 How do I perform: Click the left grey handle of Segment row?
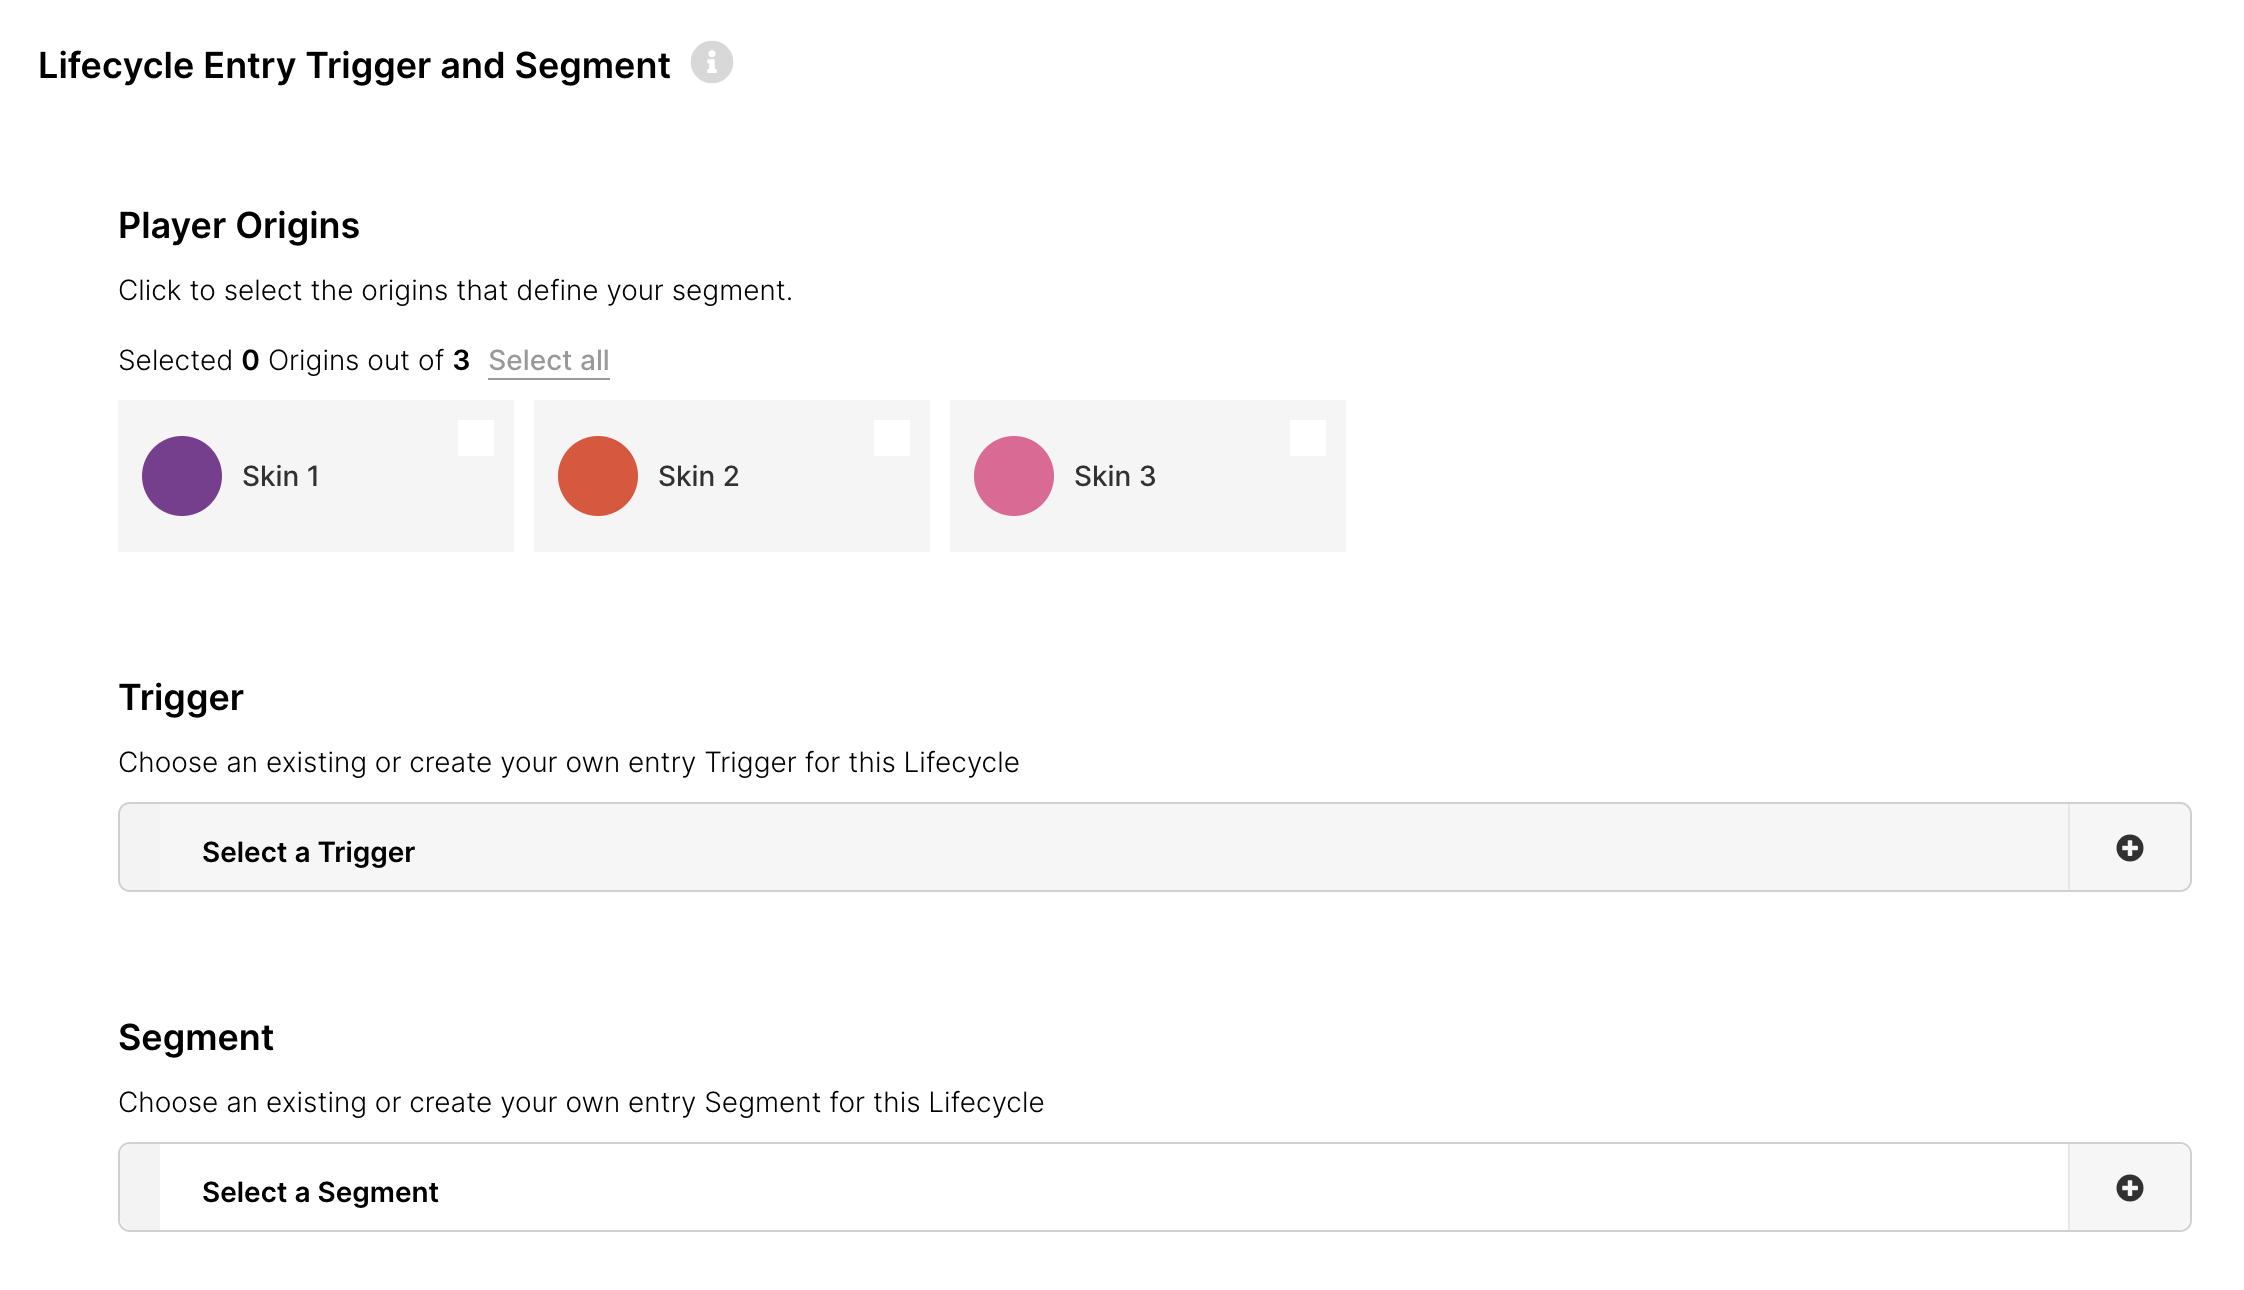click(140, 1188)
